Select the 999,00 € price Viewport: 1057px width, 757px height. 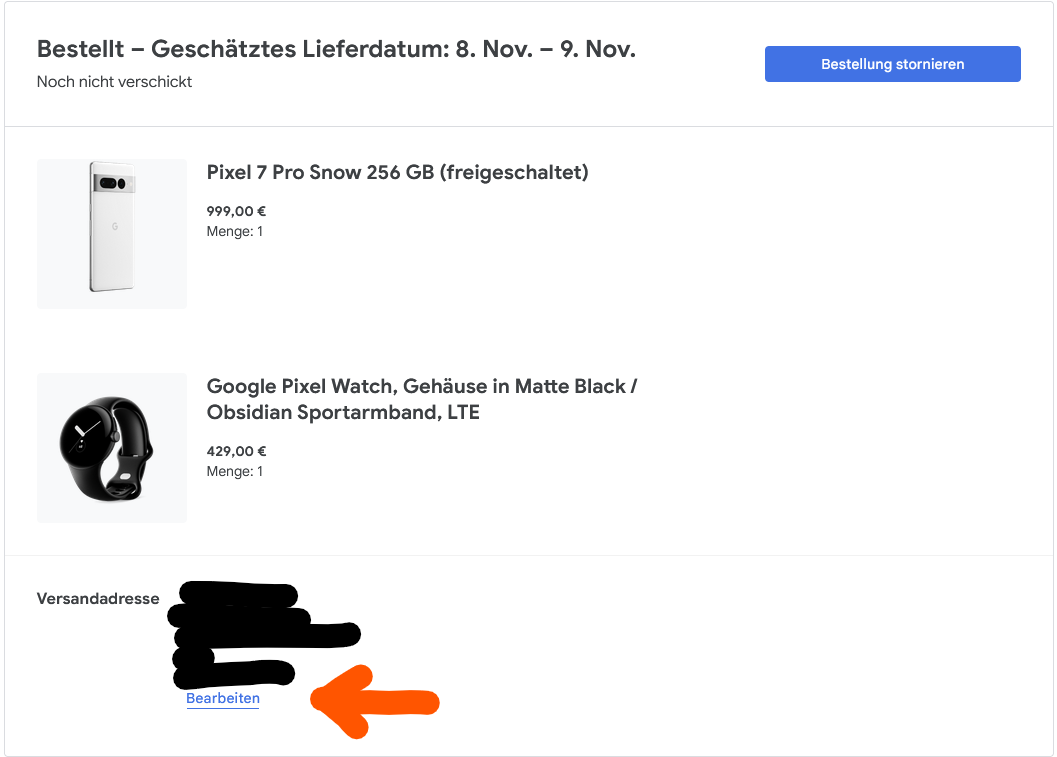[x=236, y=212]
